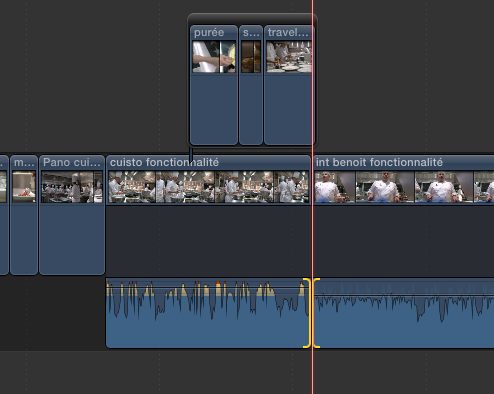Click the short 's...' clip in the storyline
Viewport: 494px width, 394px height.
(x=251, y=85)
